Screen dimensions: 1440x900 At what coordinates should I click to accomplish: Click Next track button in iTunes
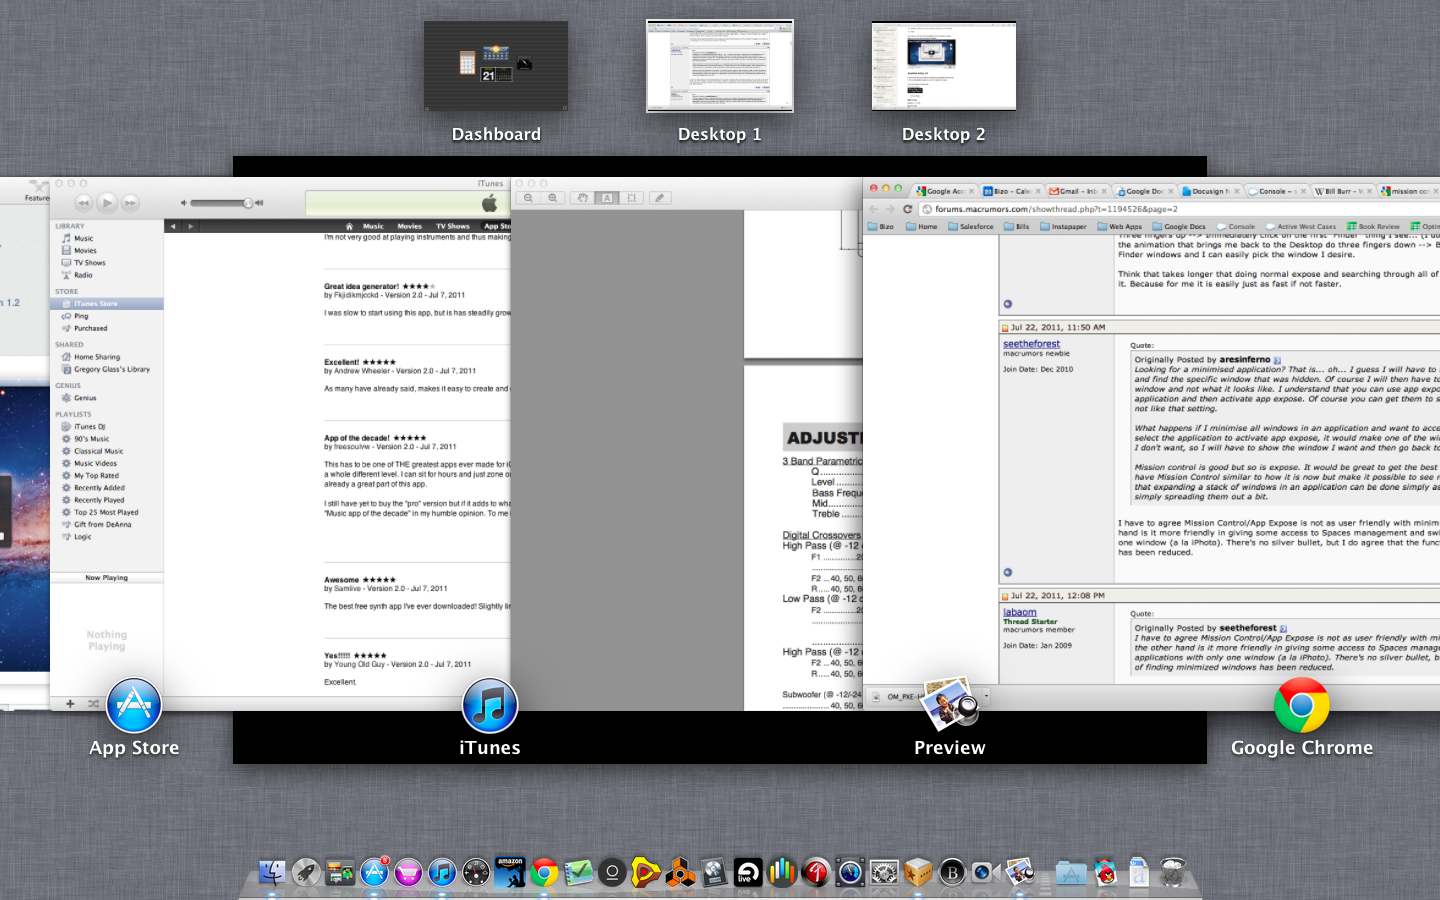click(130, 202)
